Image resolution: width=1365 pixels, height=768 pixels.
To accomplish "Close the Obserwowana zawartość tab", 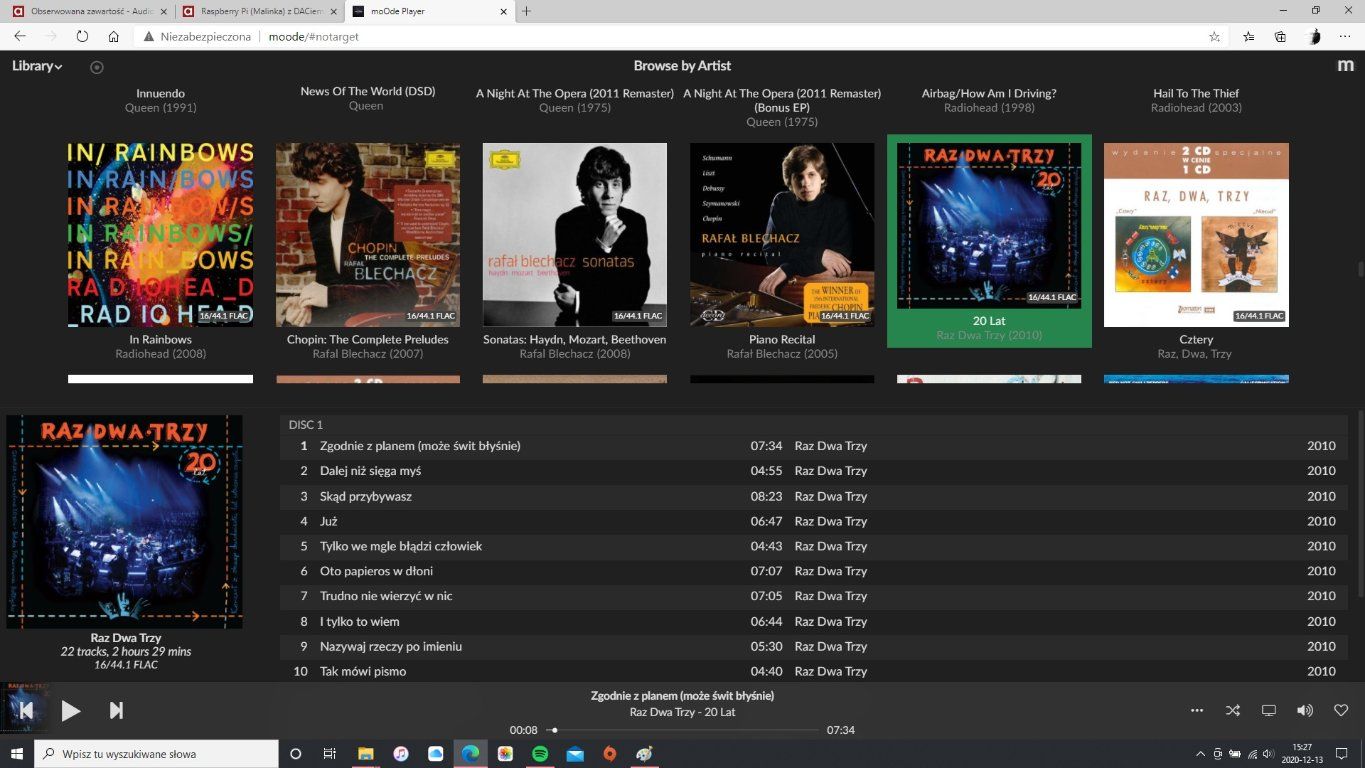I will pyautogui.click(x=164, y=11).
